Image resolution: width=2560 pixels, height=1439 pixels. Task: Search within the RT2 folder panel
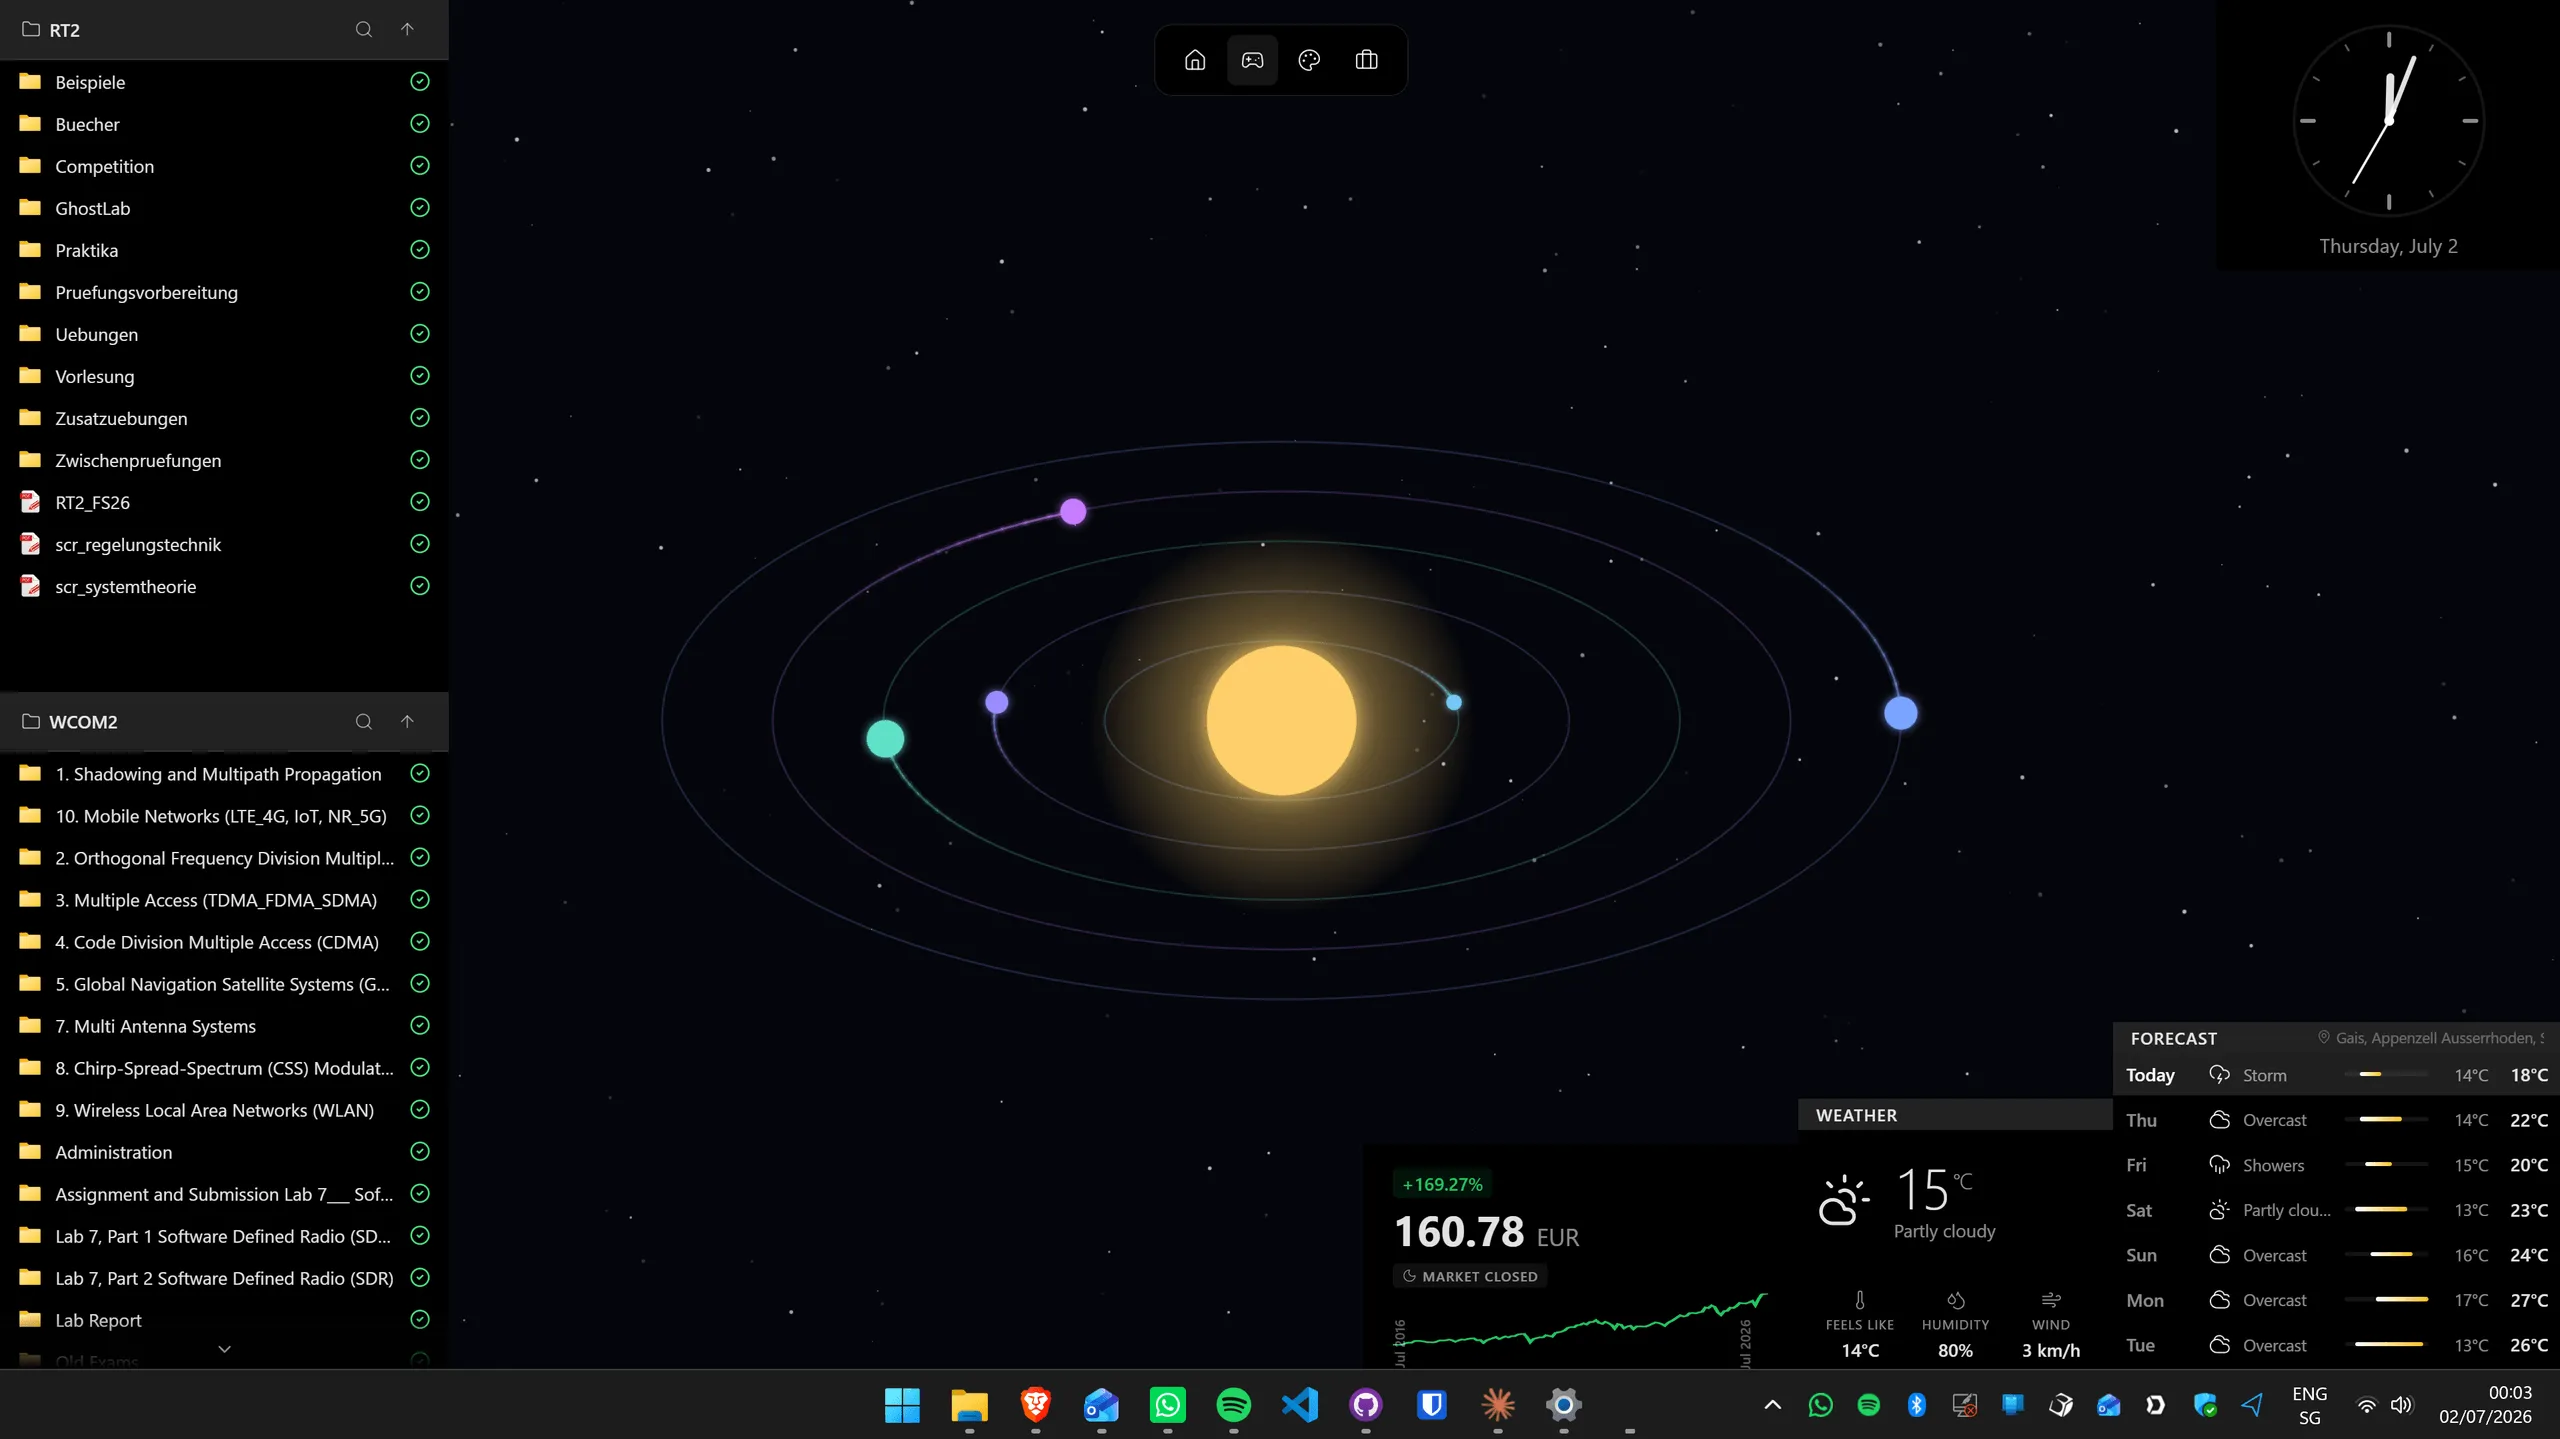[364, 30]
